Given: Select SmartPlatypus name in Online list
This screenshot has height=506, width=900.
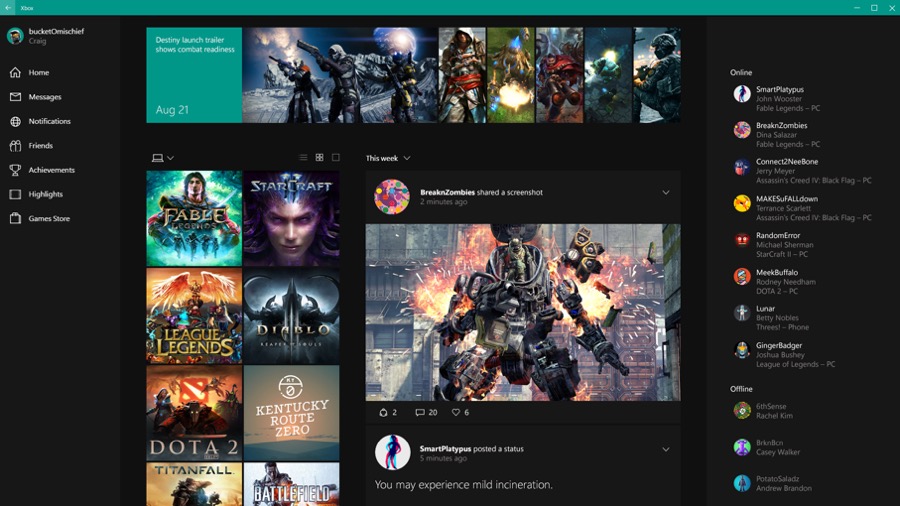Looking at the screenshot, I should [779, 89].
